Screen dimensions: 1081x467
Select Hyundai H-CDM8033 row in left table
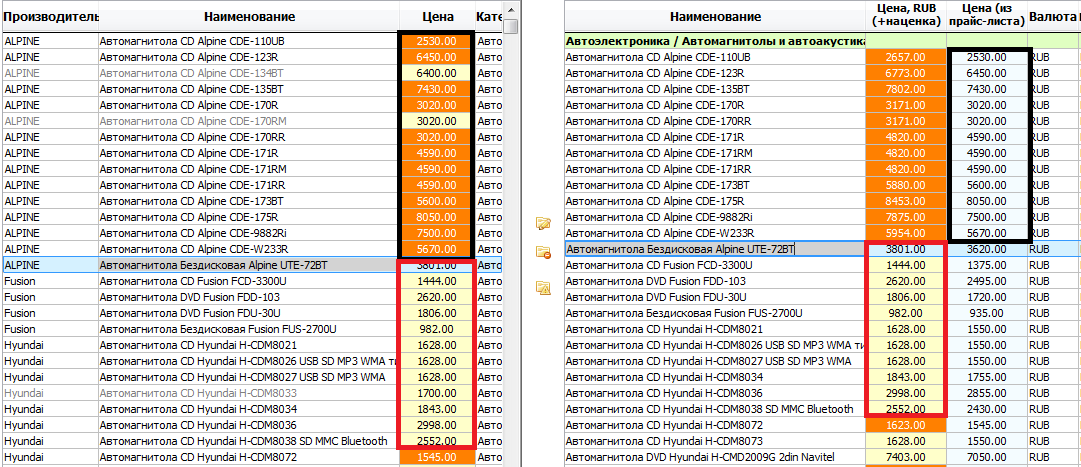(252, 393)
